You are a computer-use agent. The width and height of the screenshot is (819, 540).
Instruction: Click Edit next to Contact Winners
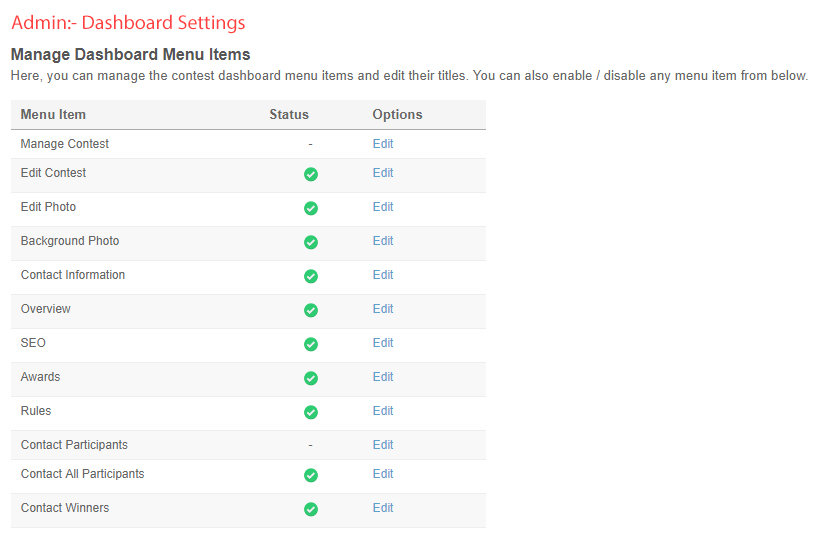[x=383, y=508]
